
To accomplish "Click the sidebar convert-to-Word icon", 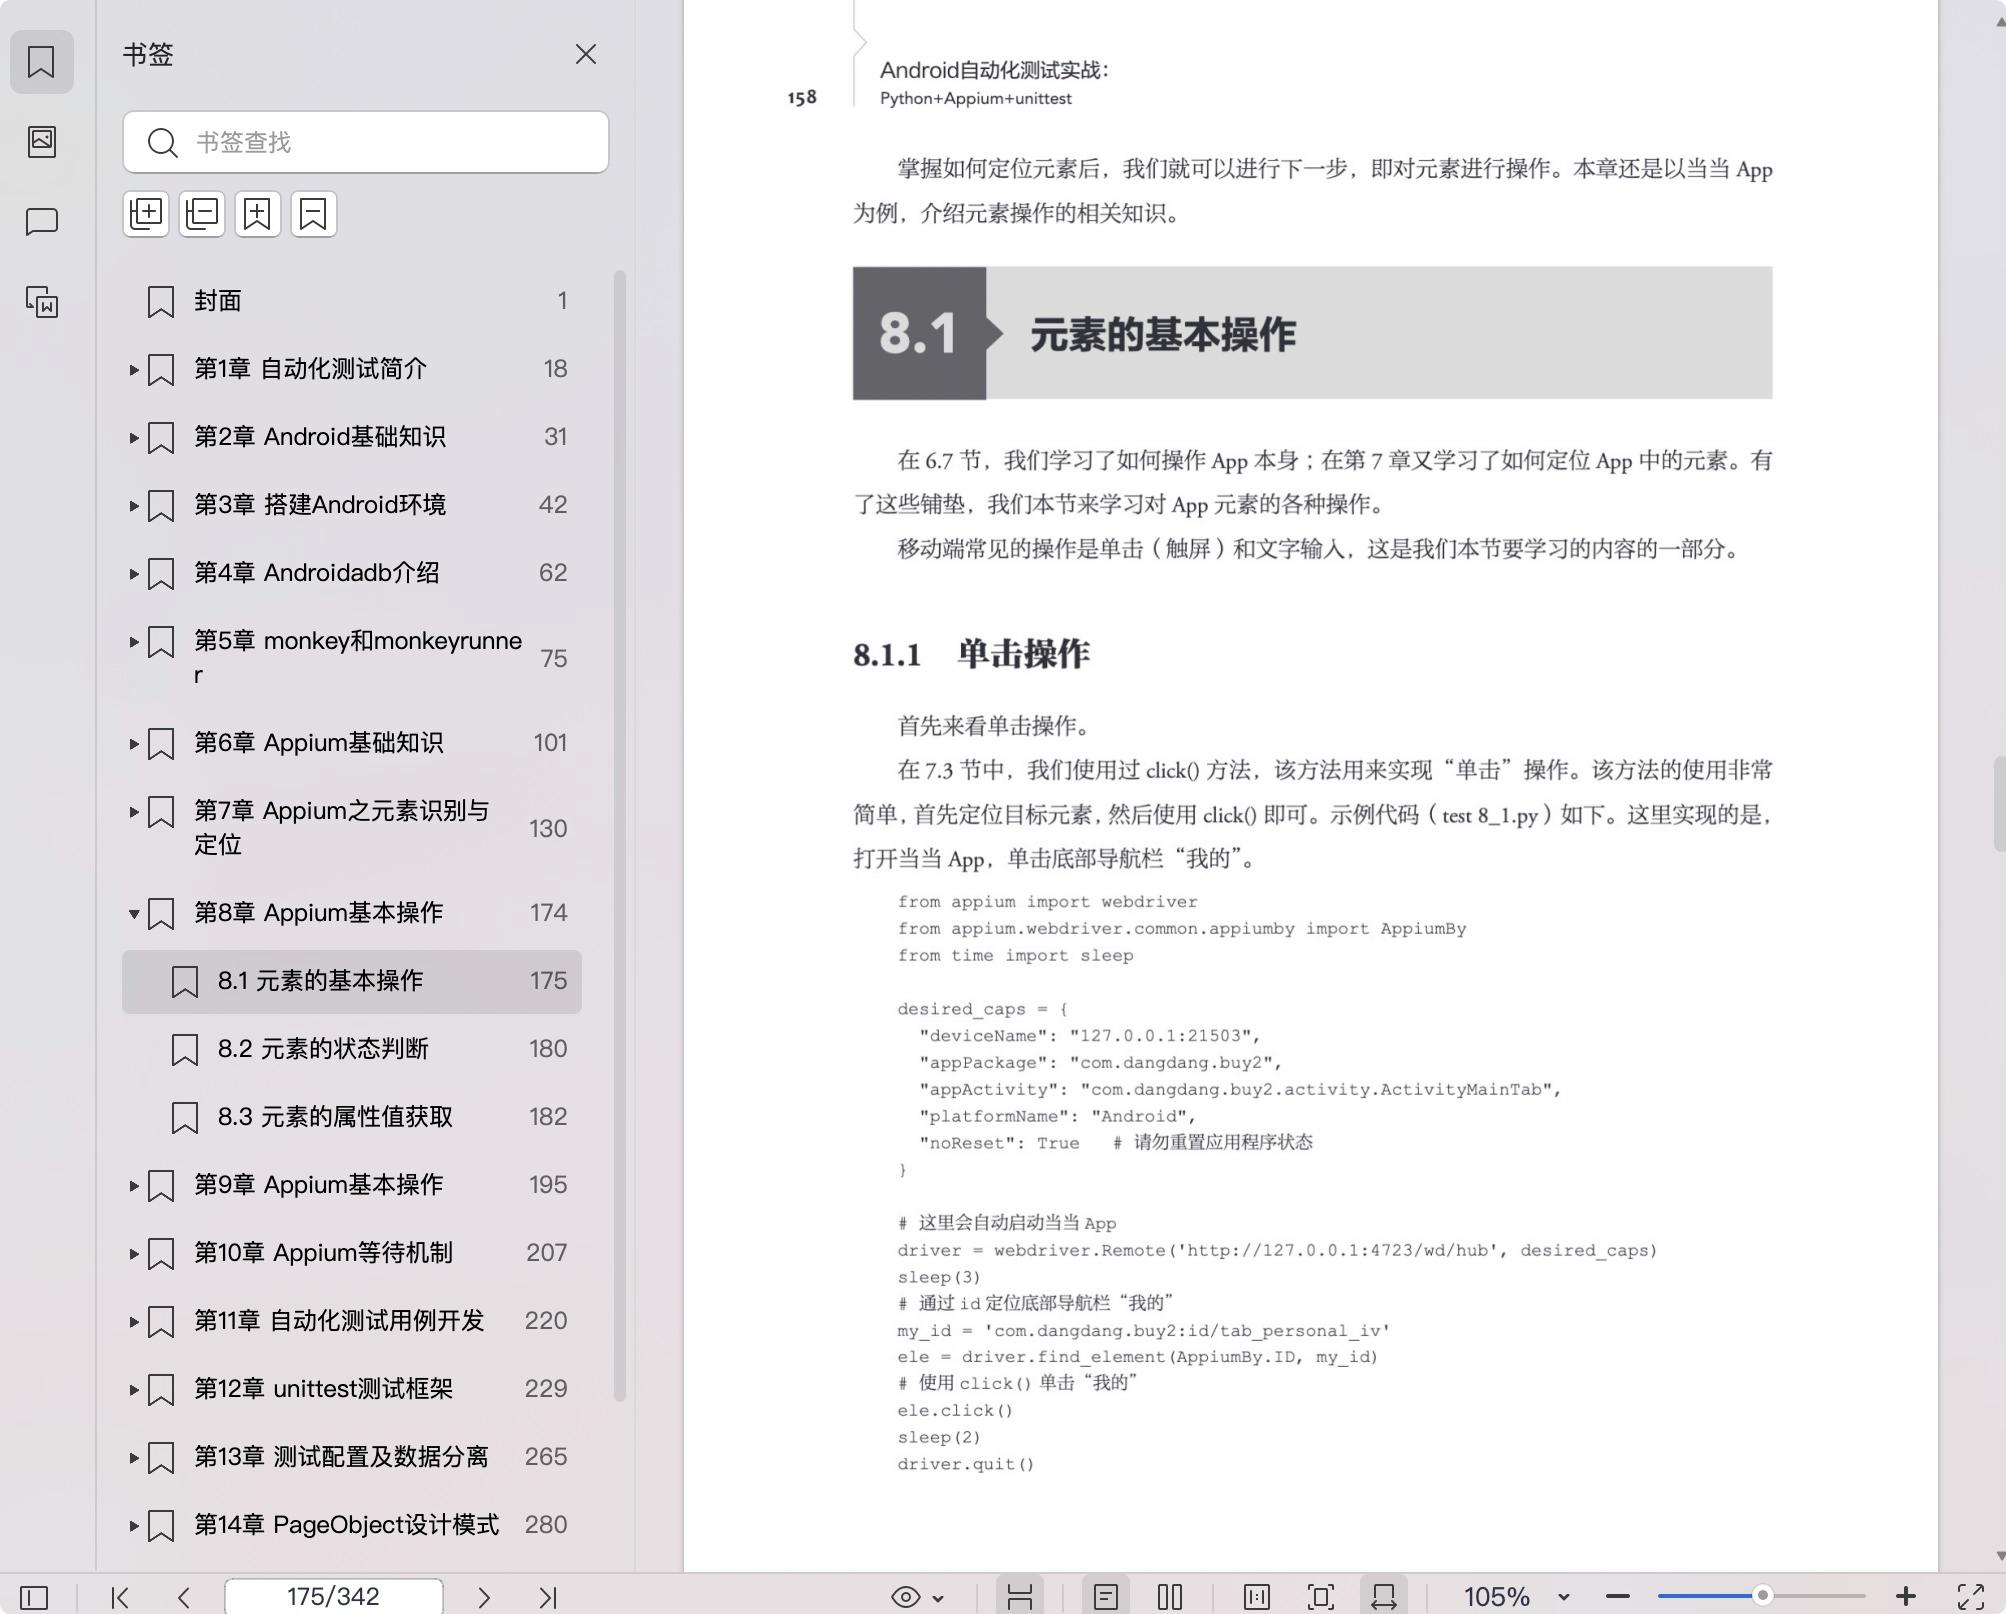I will [x=41, y=301].
